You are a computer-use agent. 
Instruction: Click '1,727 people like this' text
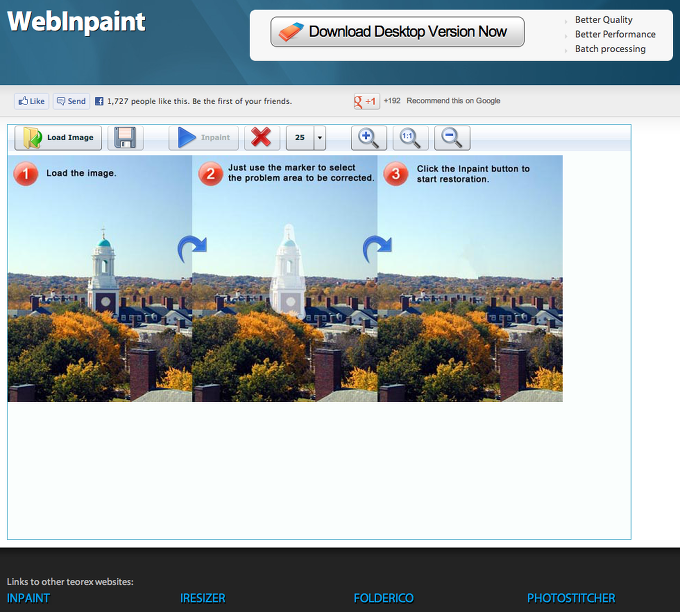[148, 101]
